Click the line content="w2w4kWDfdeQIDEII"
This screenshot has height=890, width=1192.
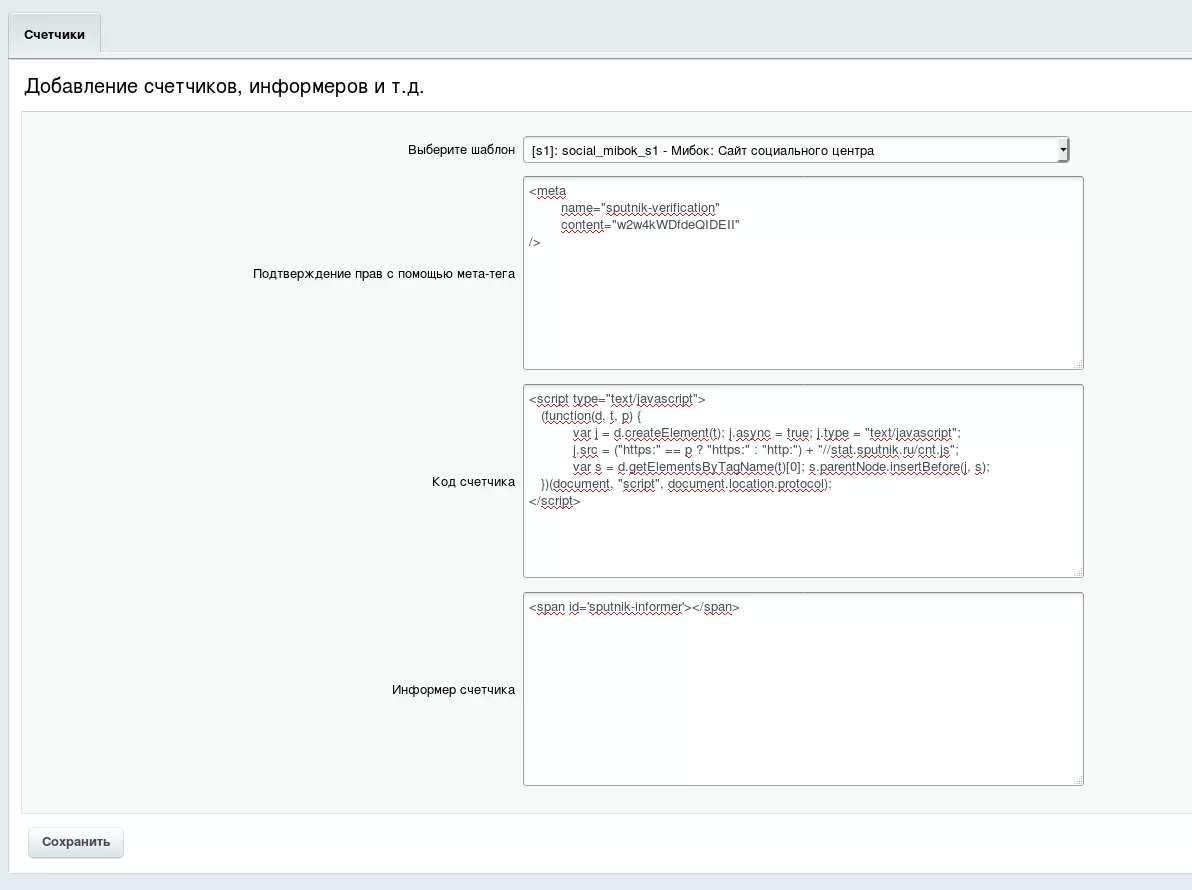click(650, 225)
